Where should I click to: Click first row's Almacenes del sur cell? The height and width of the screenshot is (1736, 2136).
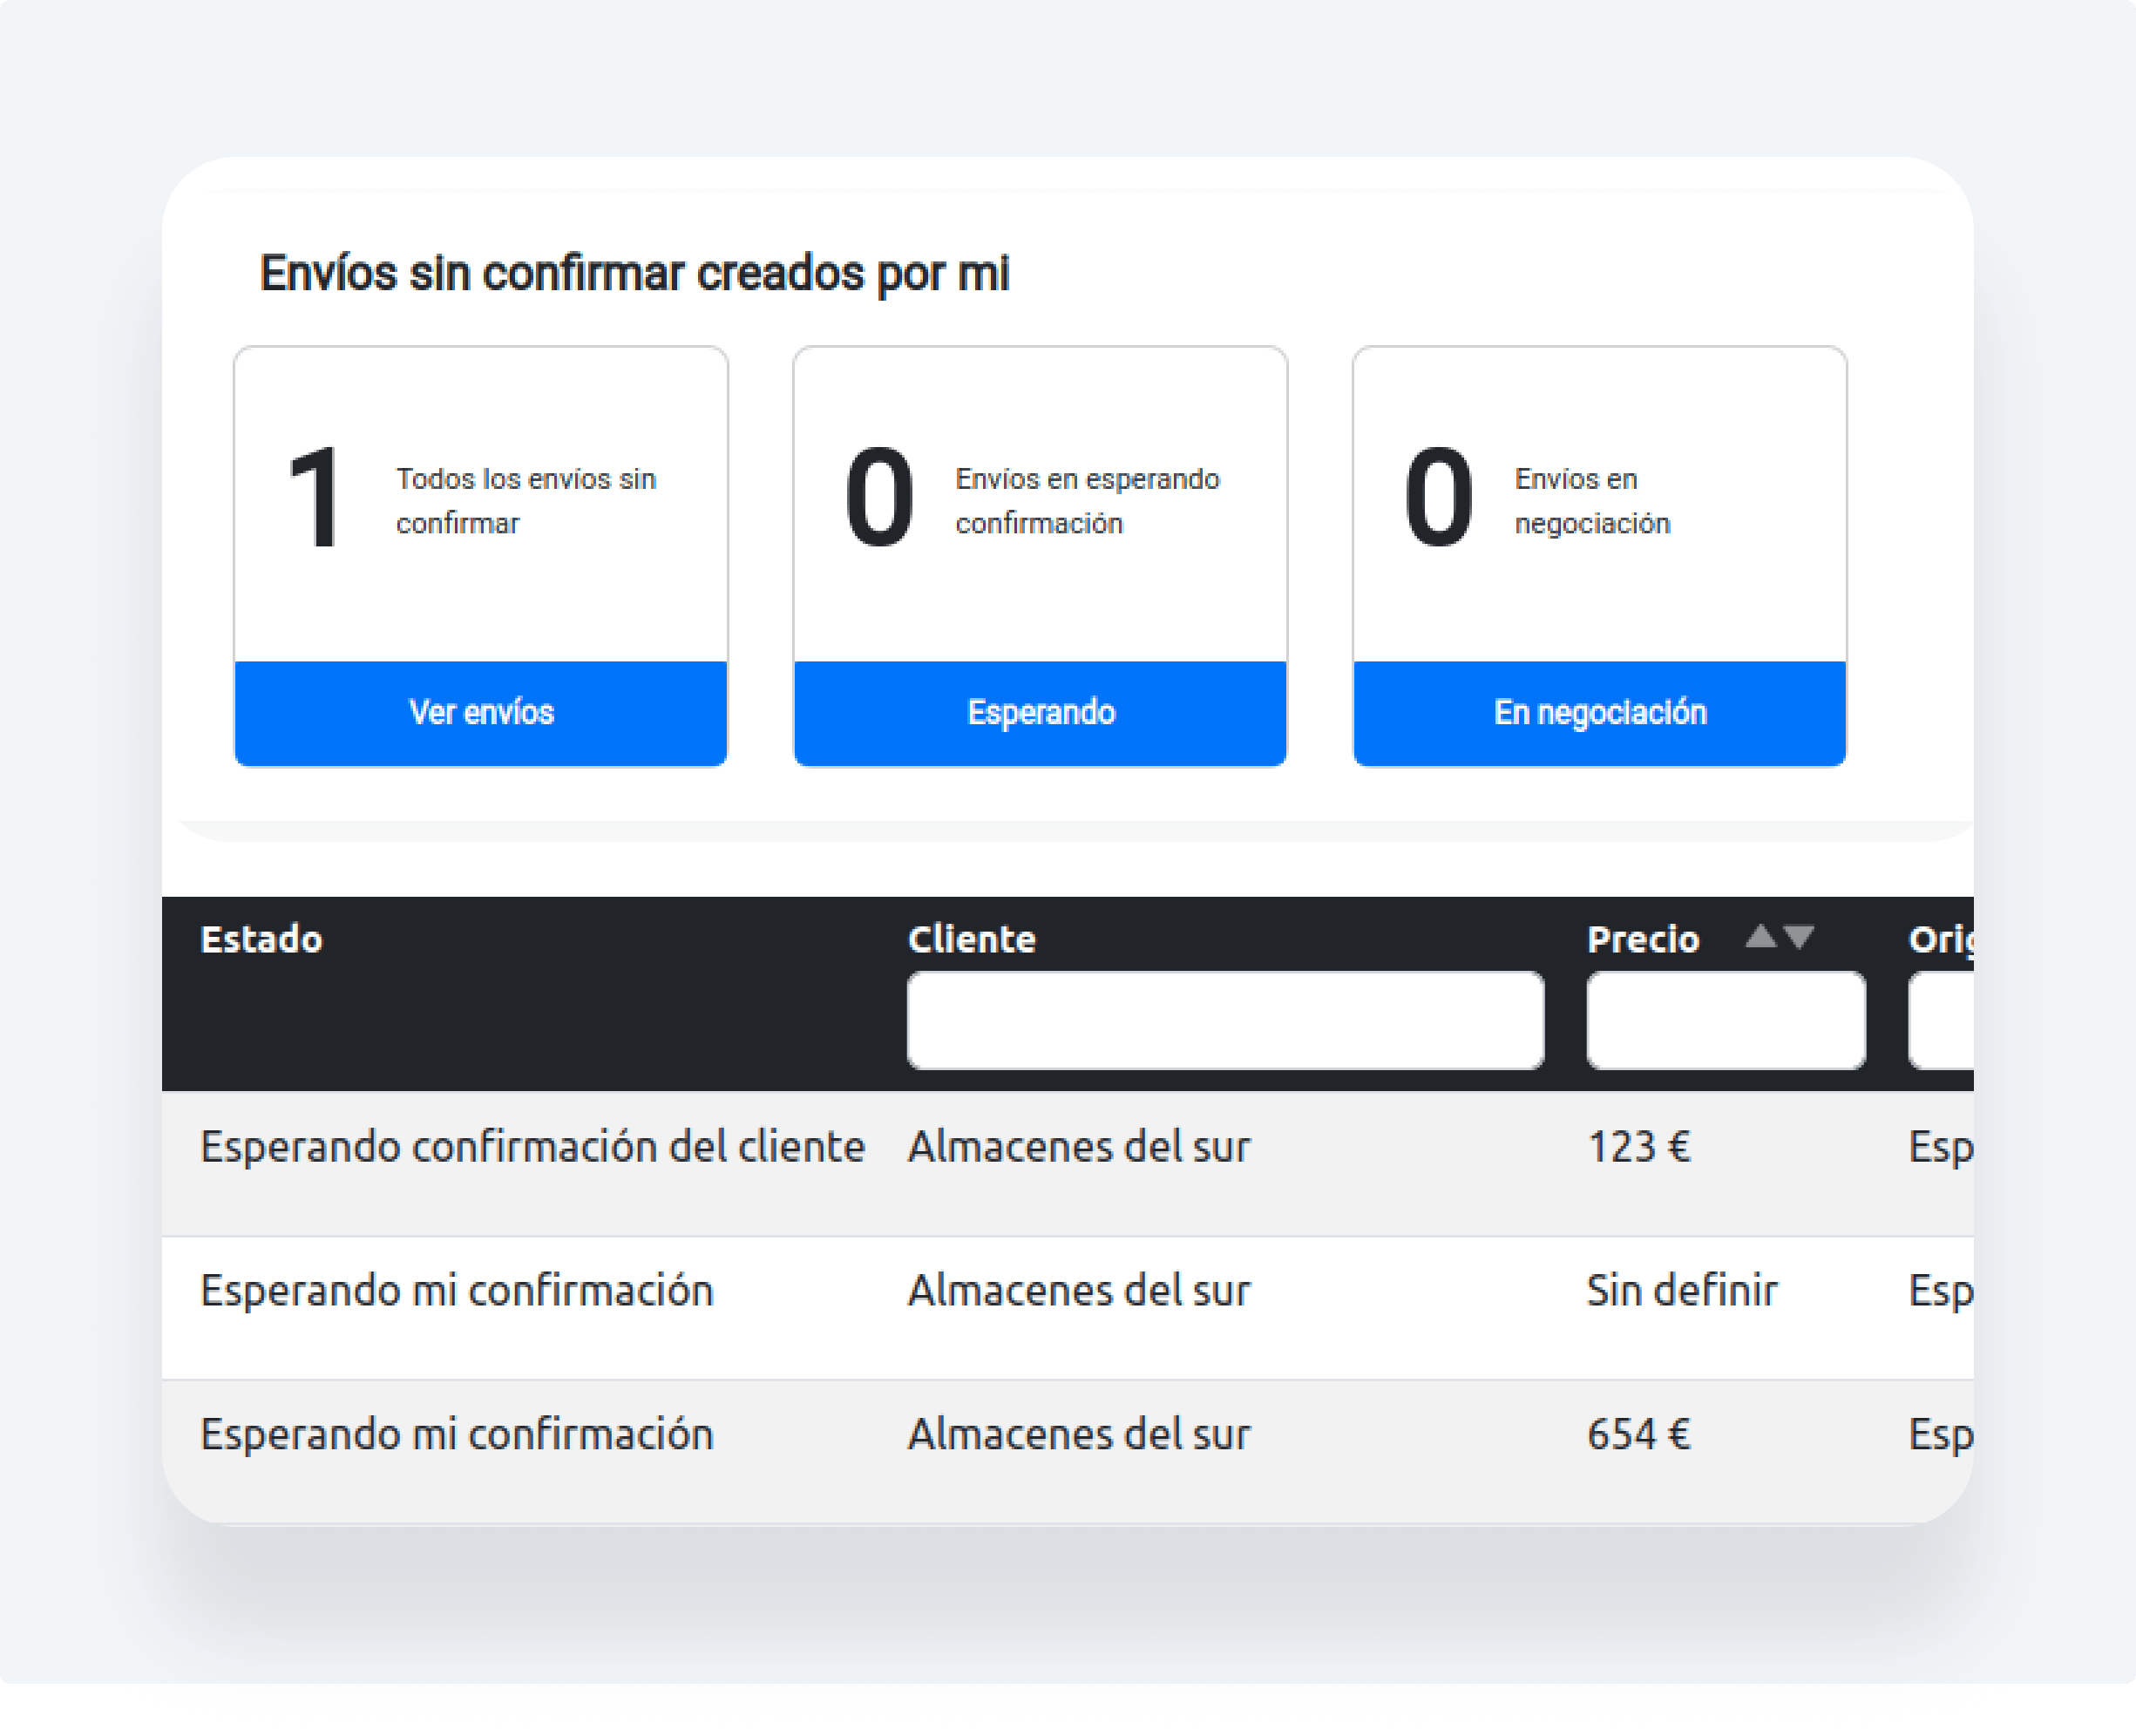click(1078, 1147)
